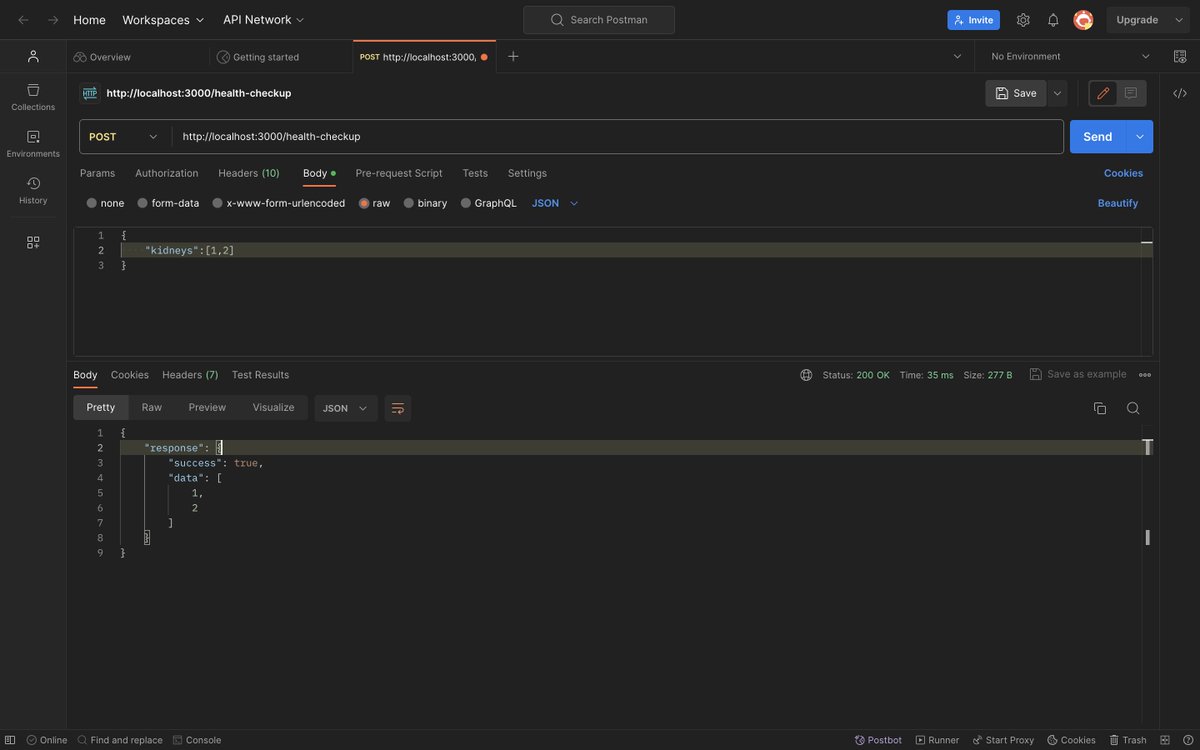Select the none body type
The image size is (1200, 750).
pyautogui.click(x=105, y=203)
